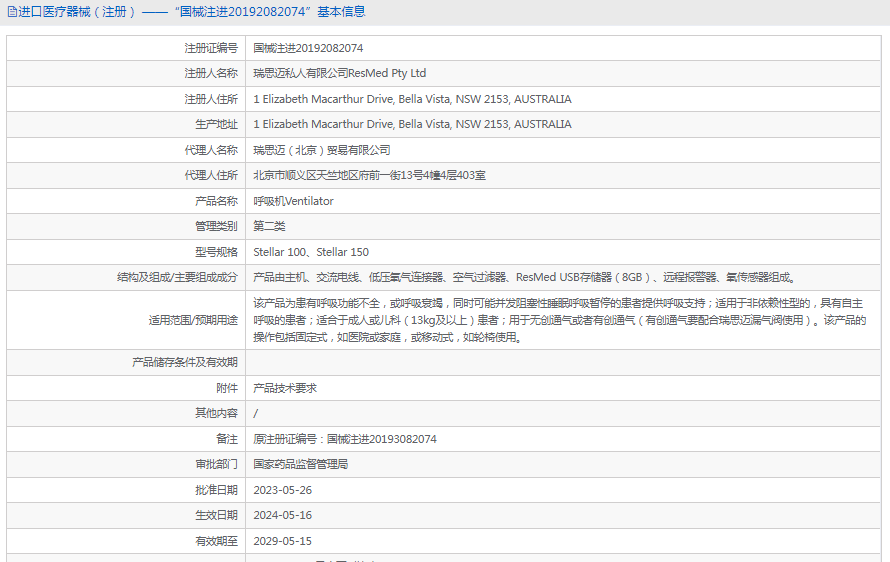Click the expiry date 2029-05-15
The width and height of the screenshot is (890, 562).
click(282, 541)
